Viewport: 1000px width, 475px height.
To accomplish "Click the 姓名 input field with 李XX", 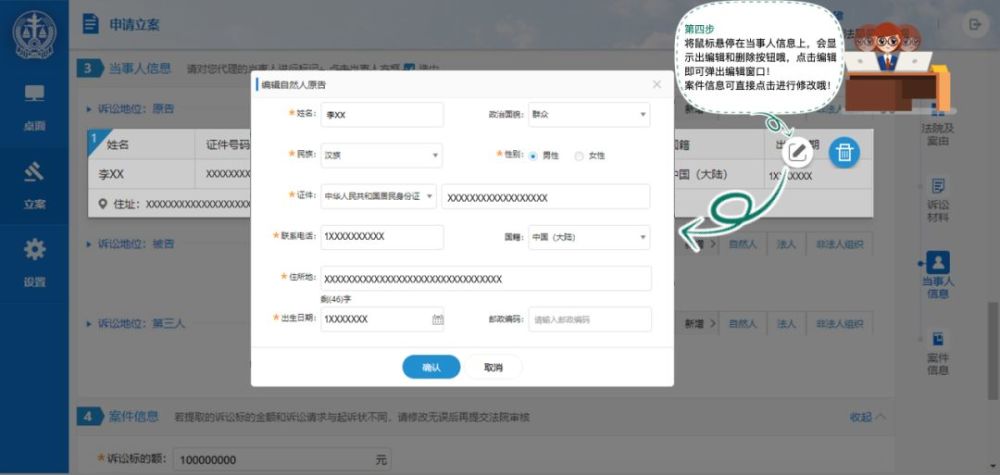I will point(382,115).
